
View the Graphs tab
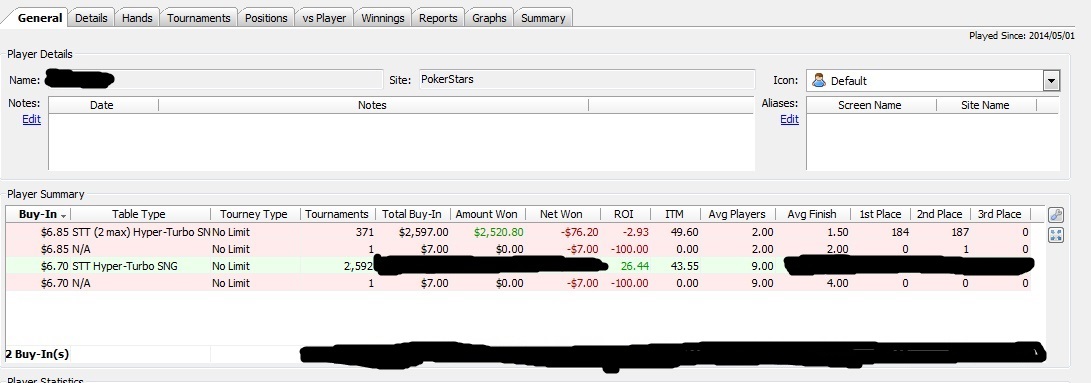coord(489,18)
